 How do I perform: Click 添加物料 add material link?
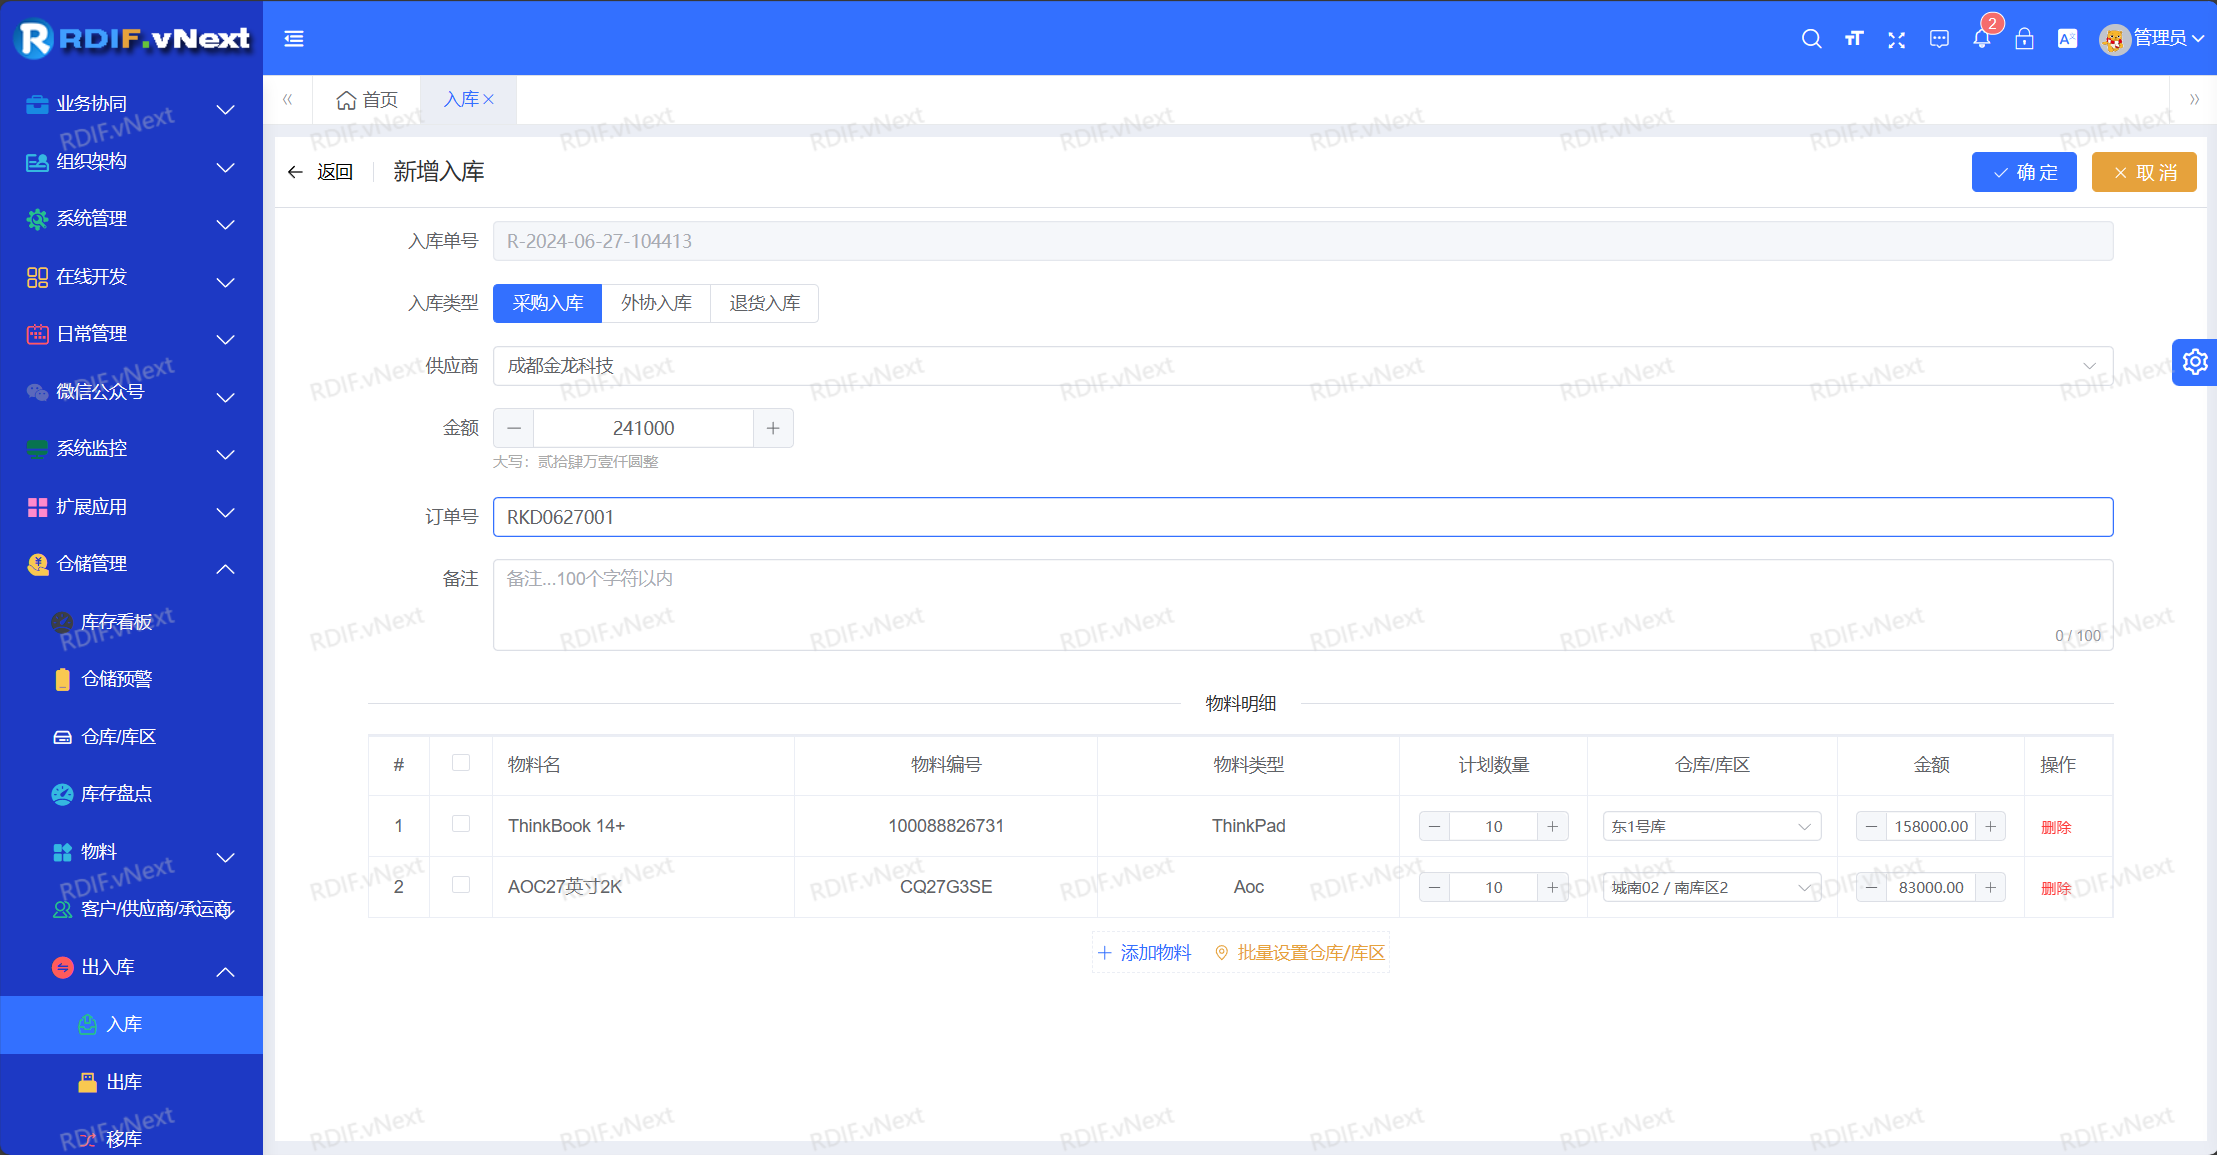click(x=1145, y=953)
